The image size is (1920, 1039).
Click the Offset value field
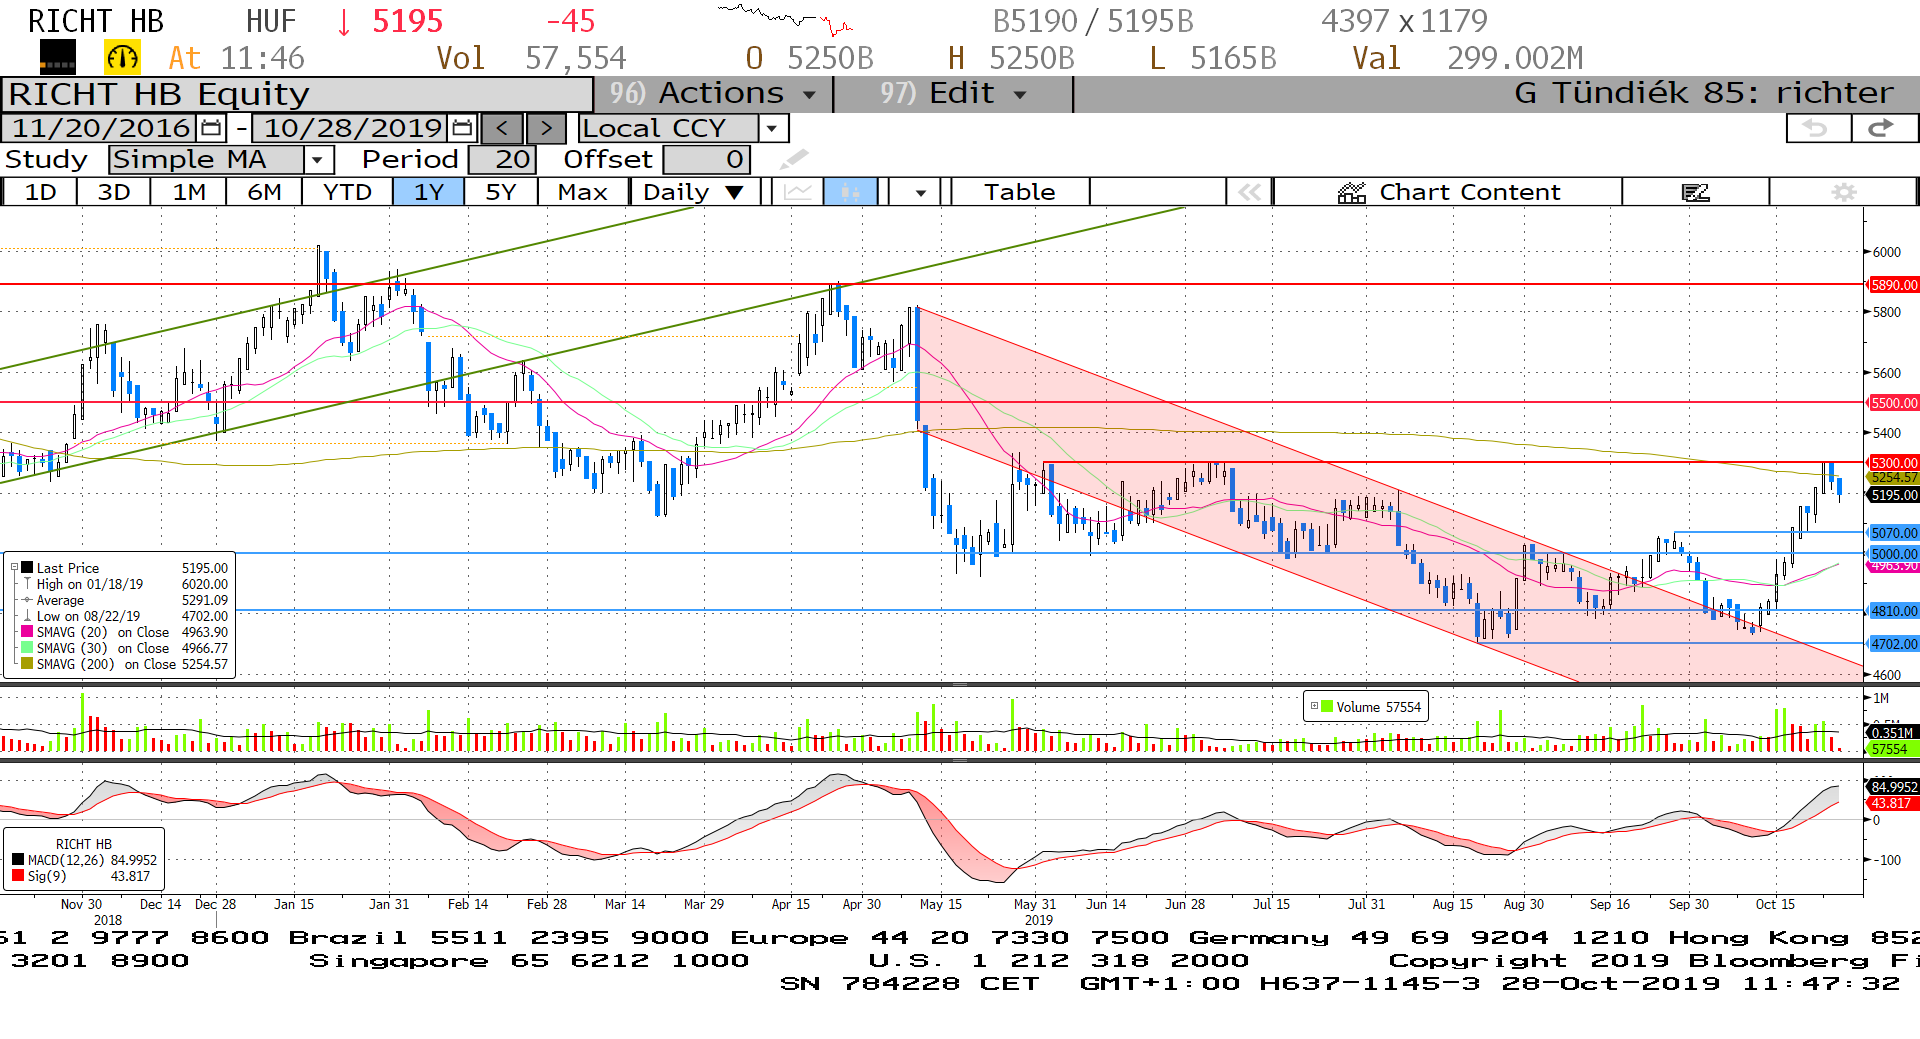click(x=706, y=160)
